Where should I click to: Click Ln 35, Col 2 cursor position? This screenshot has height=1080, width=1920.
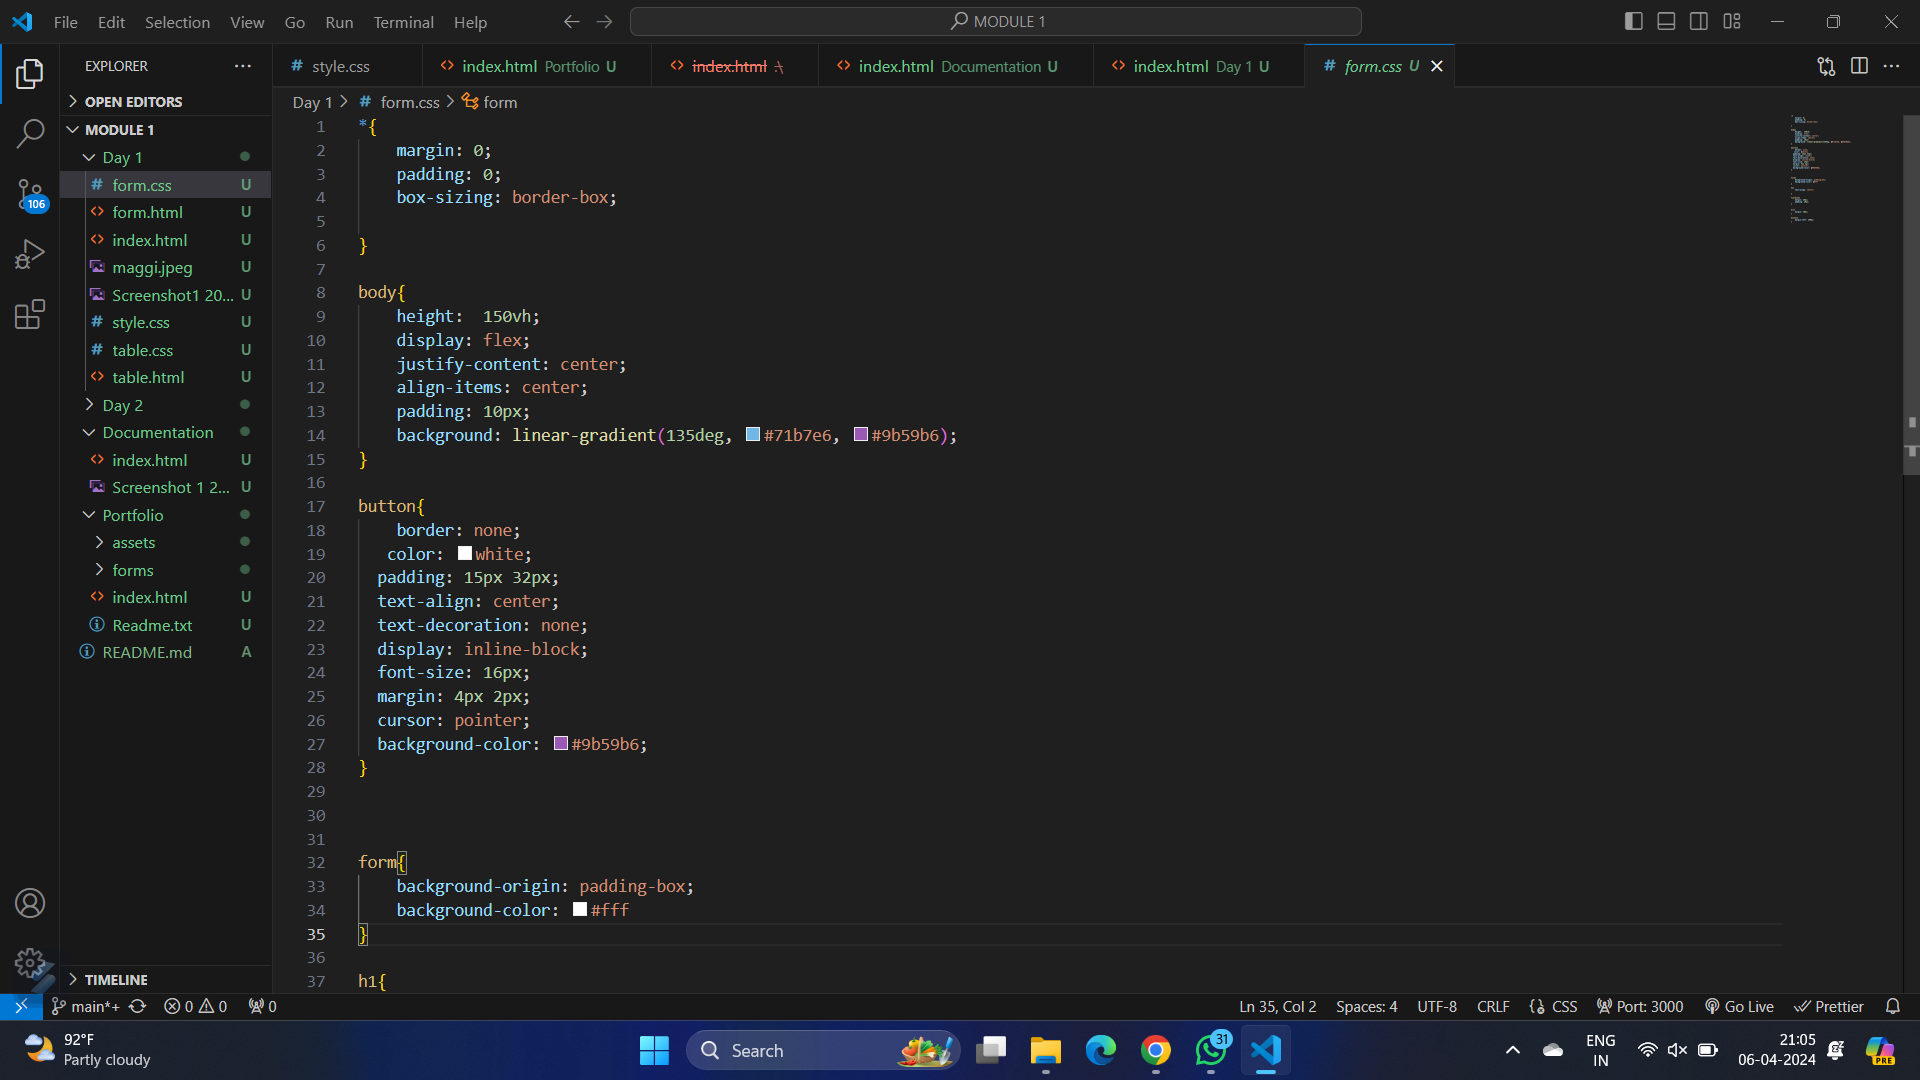[x=1277, y=1006]
